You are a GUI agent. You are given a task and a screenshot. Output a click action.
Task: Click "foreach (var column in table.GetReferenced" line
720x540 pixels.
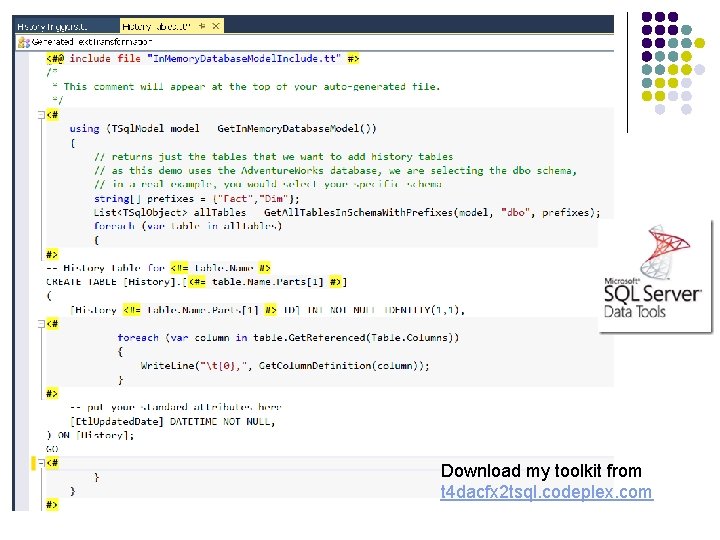pos(288,338)
